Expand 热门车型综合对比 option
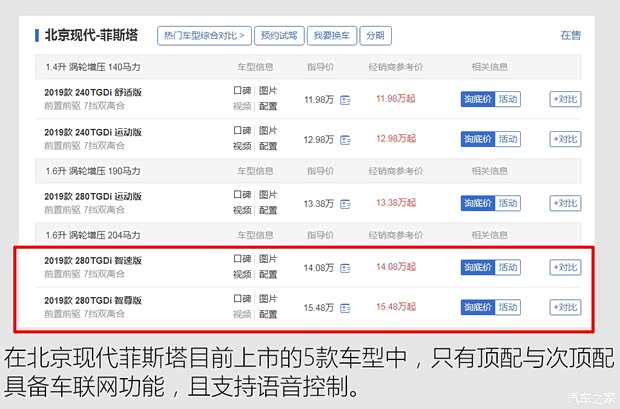The height and width of the screenshot is (409, 620). click(x=203, y=36)
